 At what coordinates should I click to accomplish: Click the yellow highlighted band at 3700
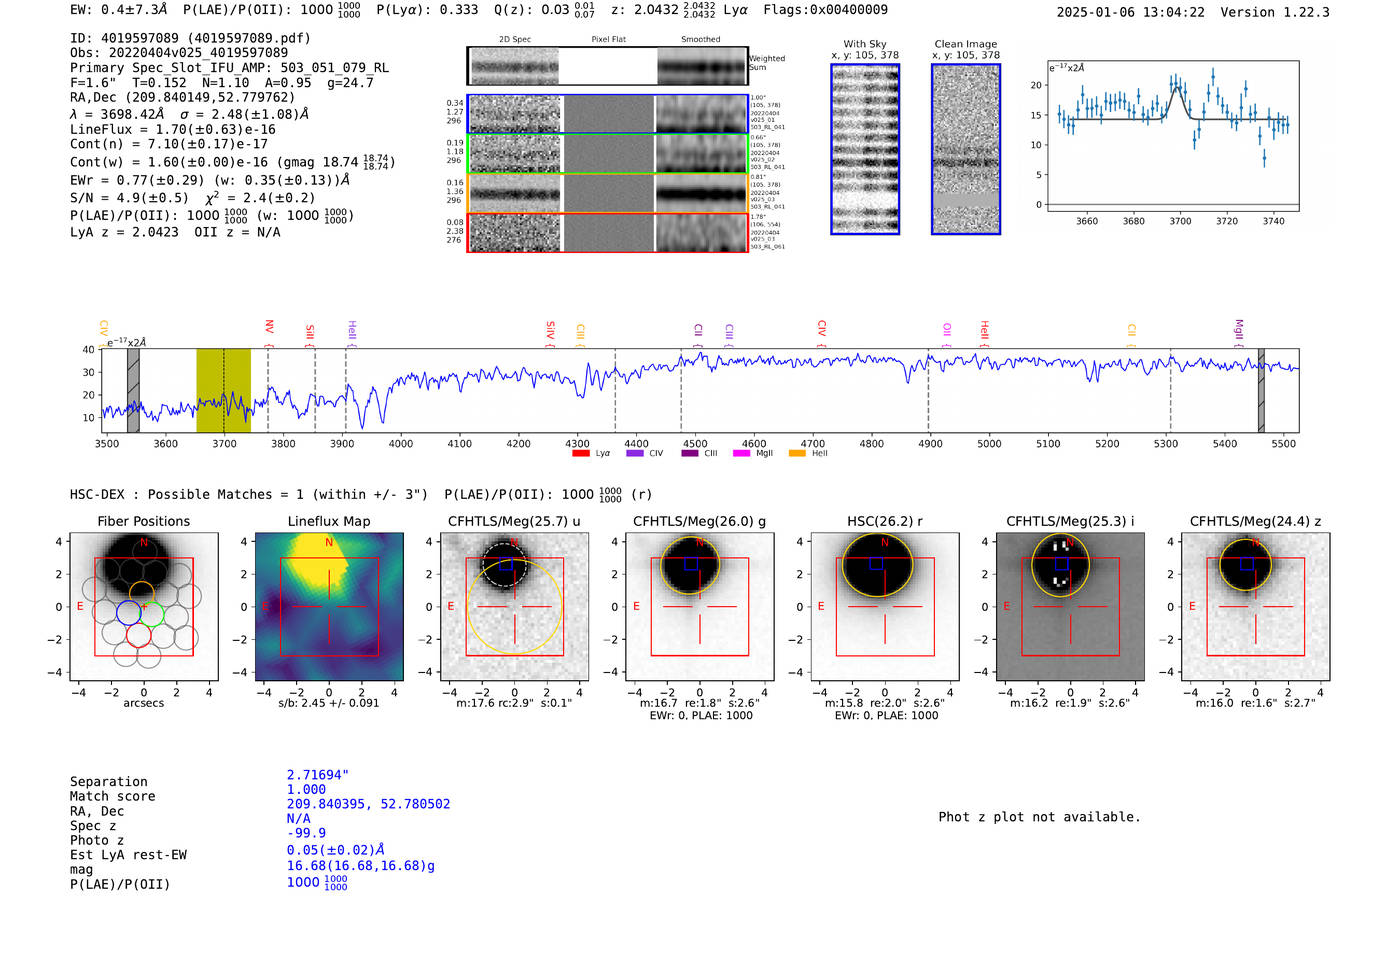tap(223, 390)
